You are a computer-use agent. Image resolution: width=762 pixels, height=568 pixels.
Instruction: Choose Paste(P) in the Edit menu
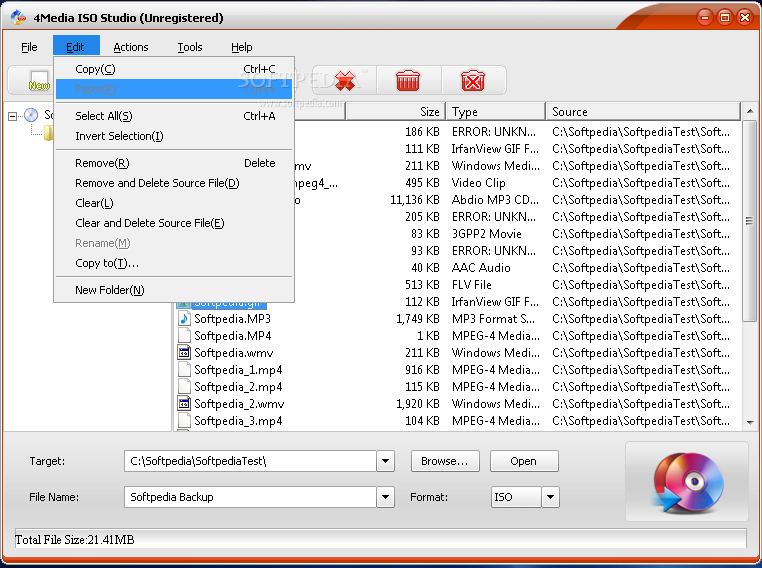(x=174, y=89)
